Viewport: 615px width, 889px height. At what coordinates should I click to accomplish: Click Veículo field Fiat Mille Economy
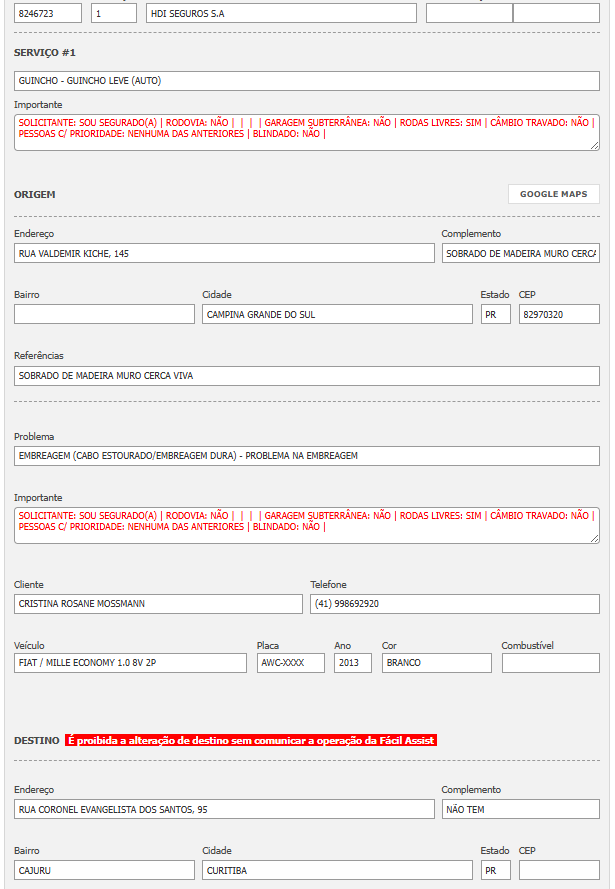click(x=130, y=663)
